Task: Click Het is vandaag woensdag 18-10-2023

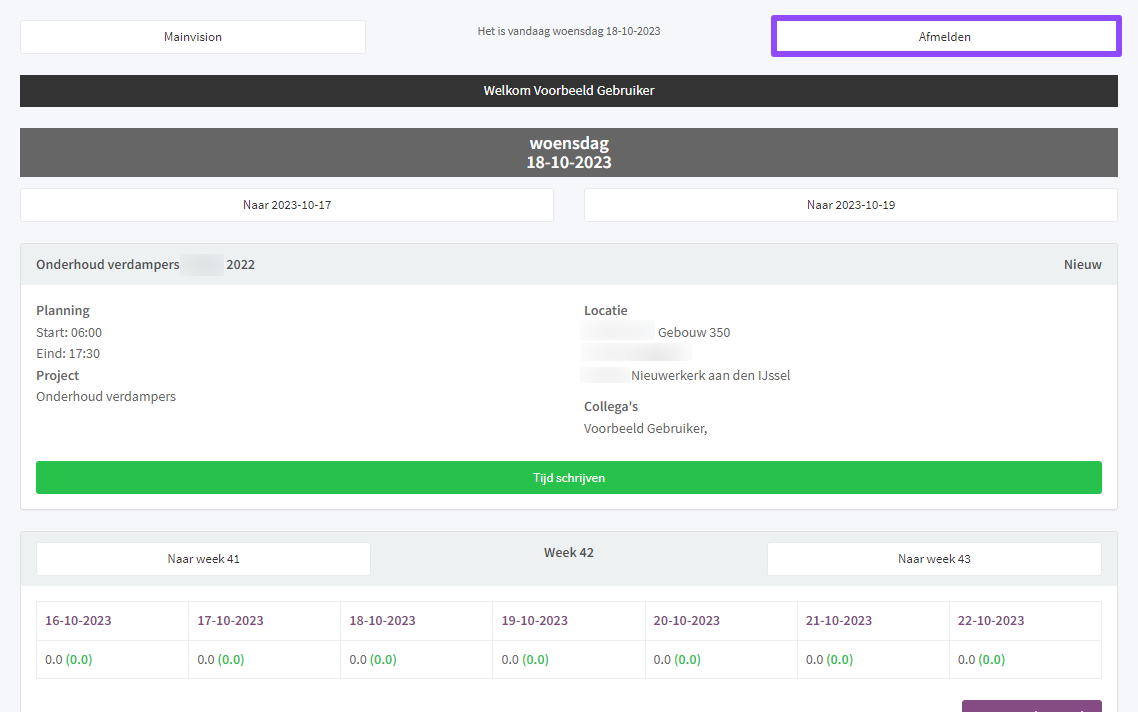Action: pyautogui.click(x=569, y=31)
